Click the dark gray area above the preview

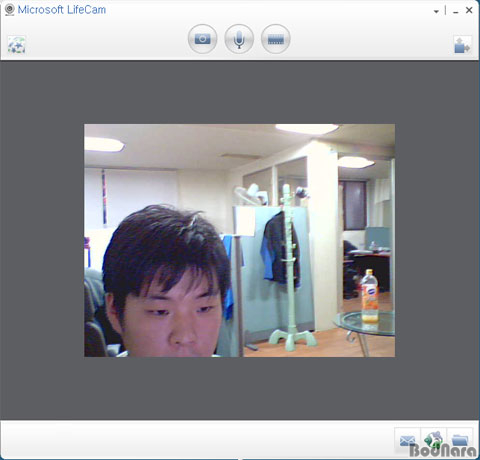pos(239,92)
